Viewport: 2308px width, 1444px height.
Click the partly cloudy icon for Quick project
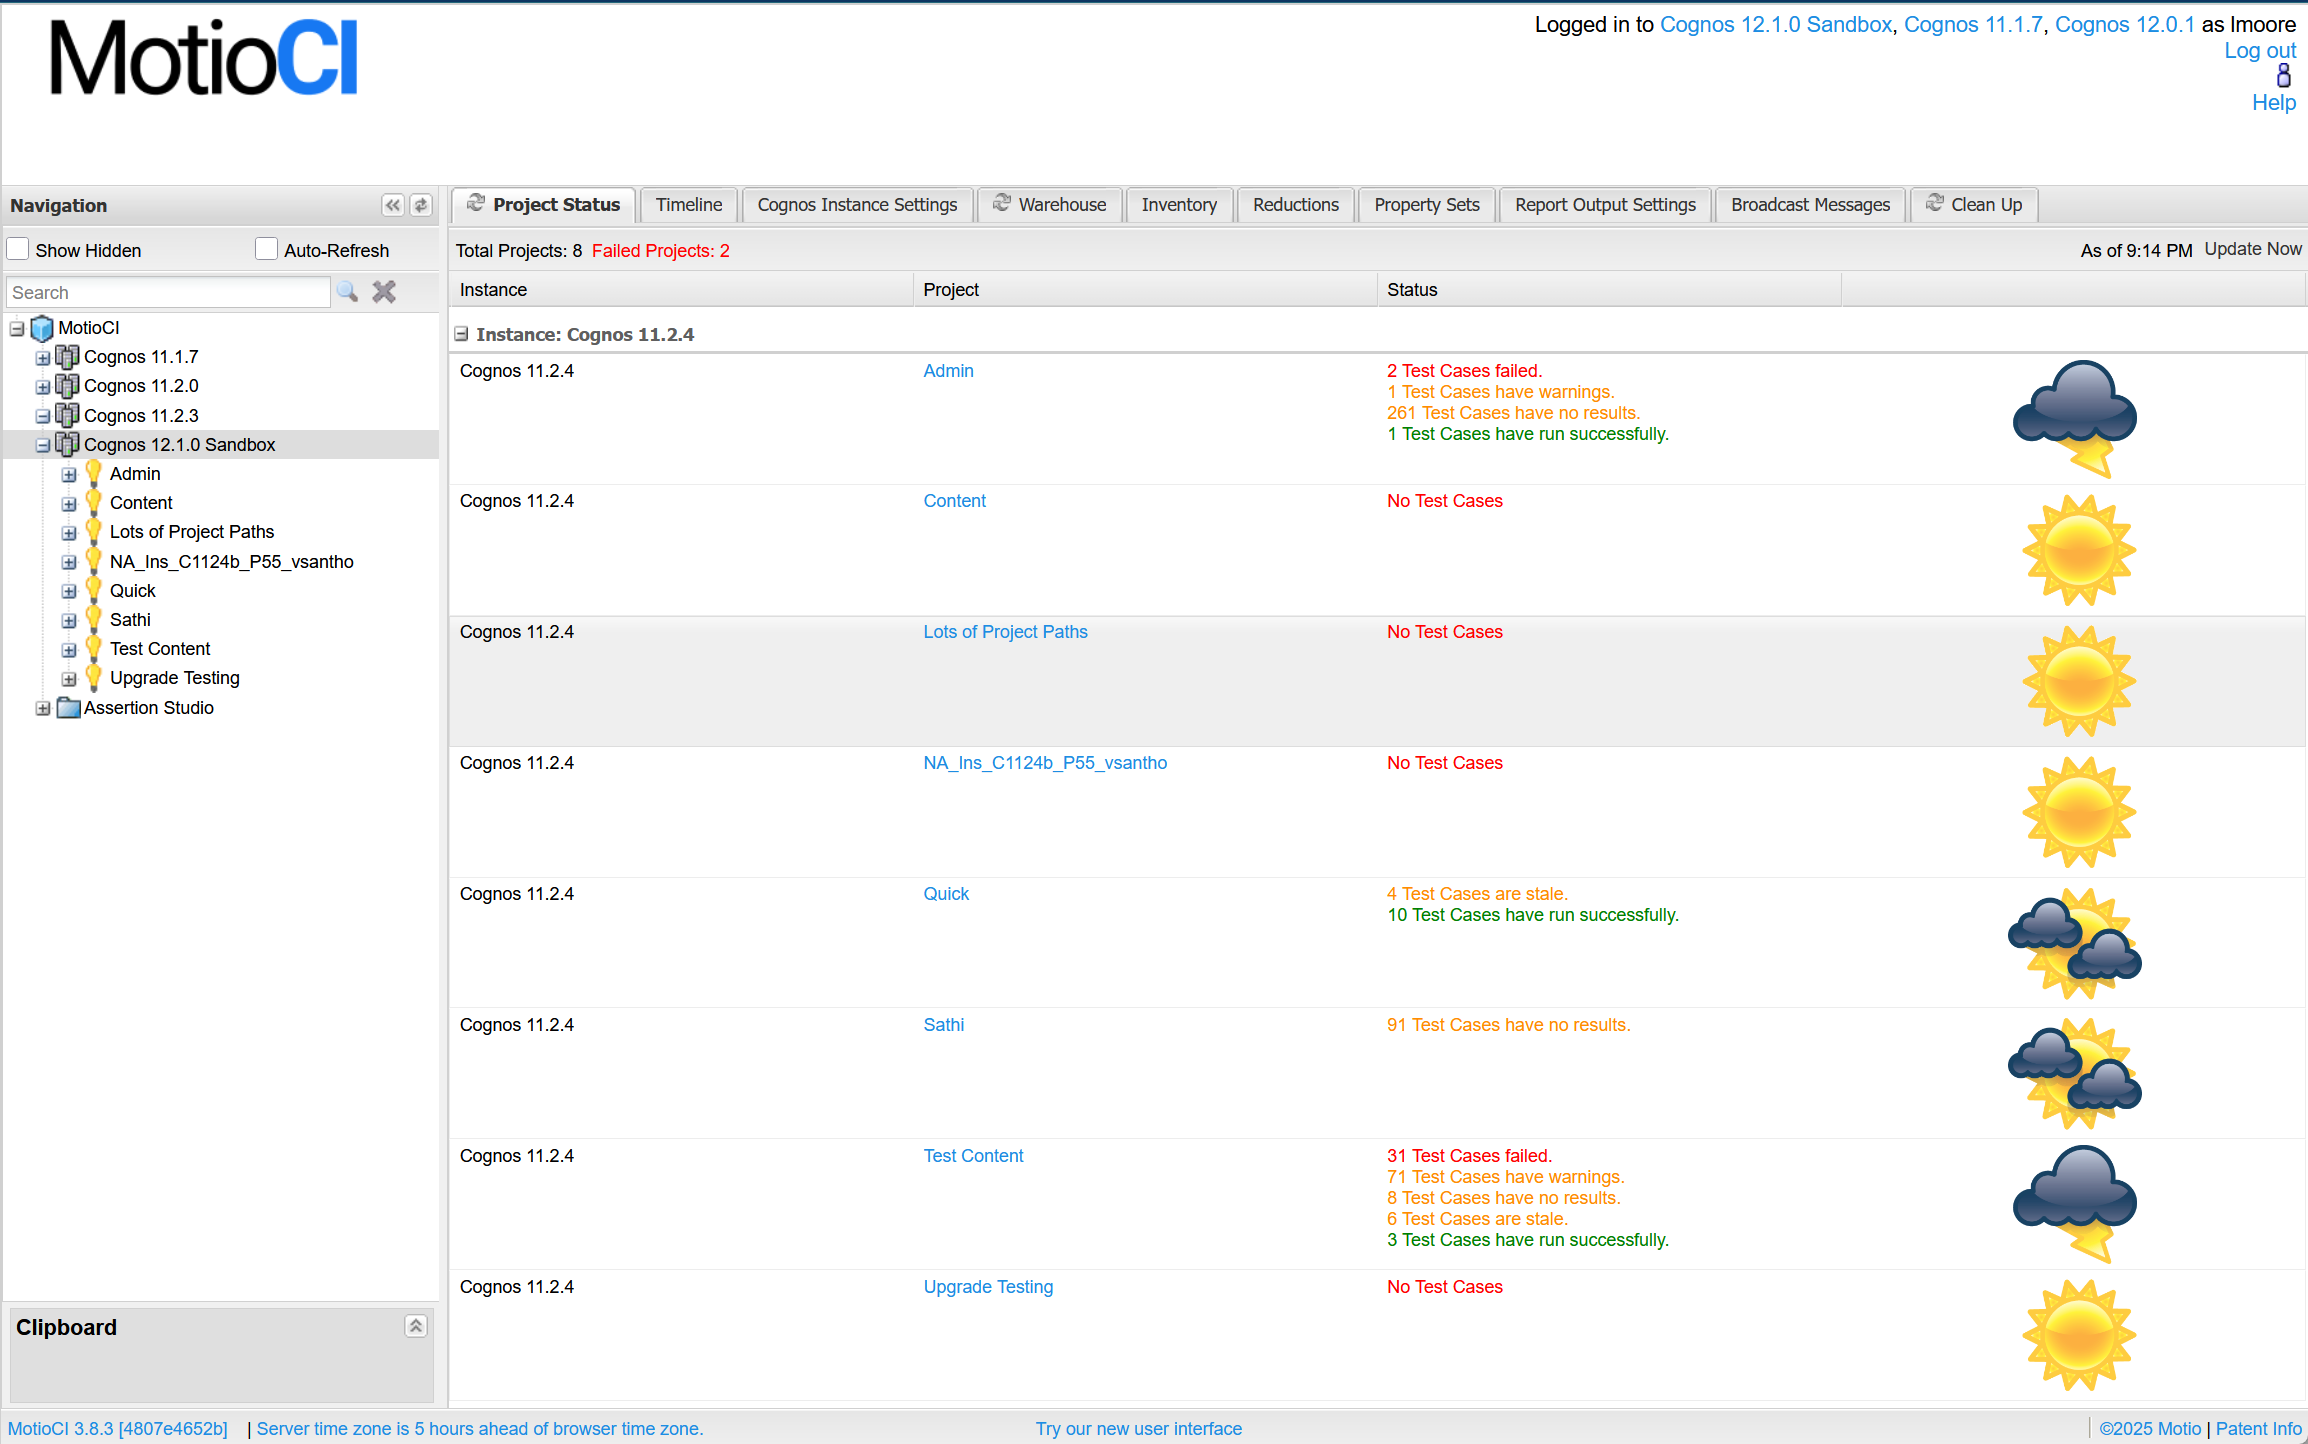(2076, 942)
